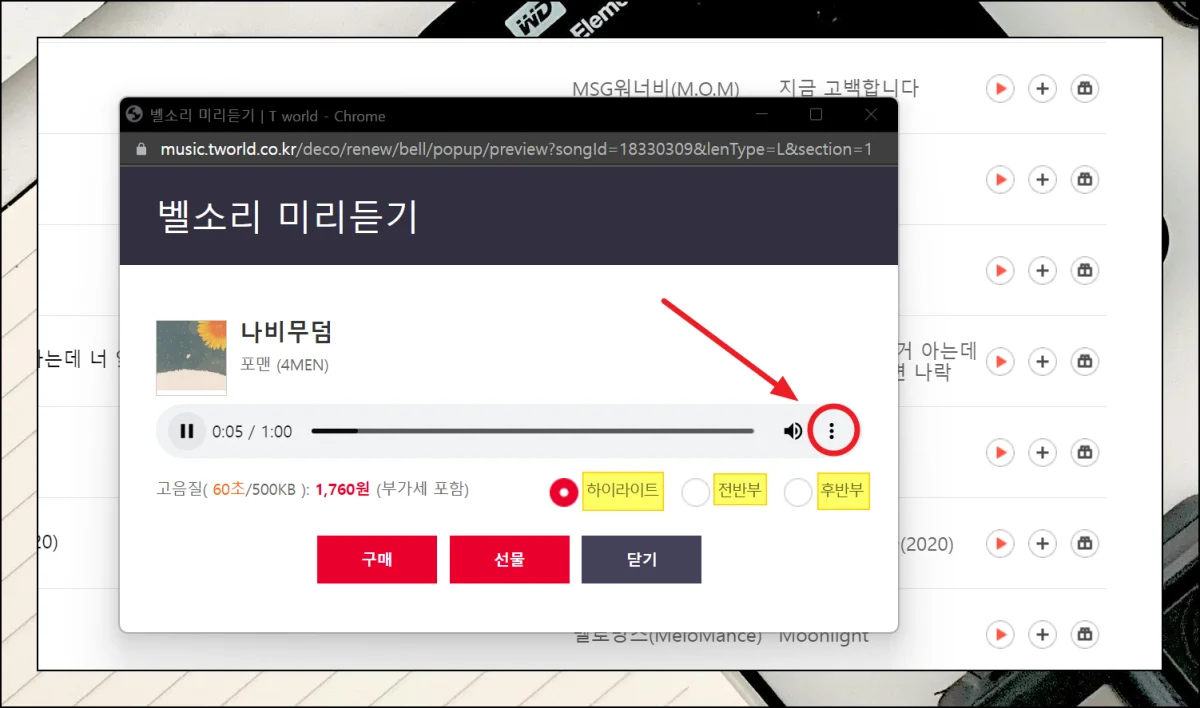Close the 벨소리 미리듣기 popup window
Viewport: 1200px width, 708px height.
pyautogui.click(x=870, y=115)
